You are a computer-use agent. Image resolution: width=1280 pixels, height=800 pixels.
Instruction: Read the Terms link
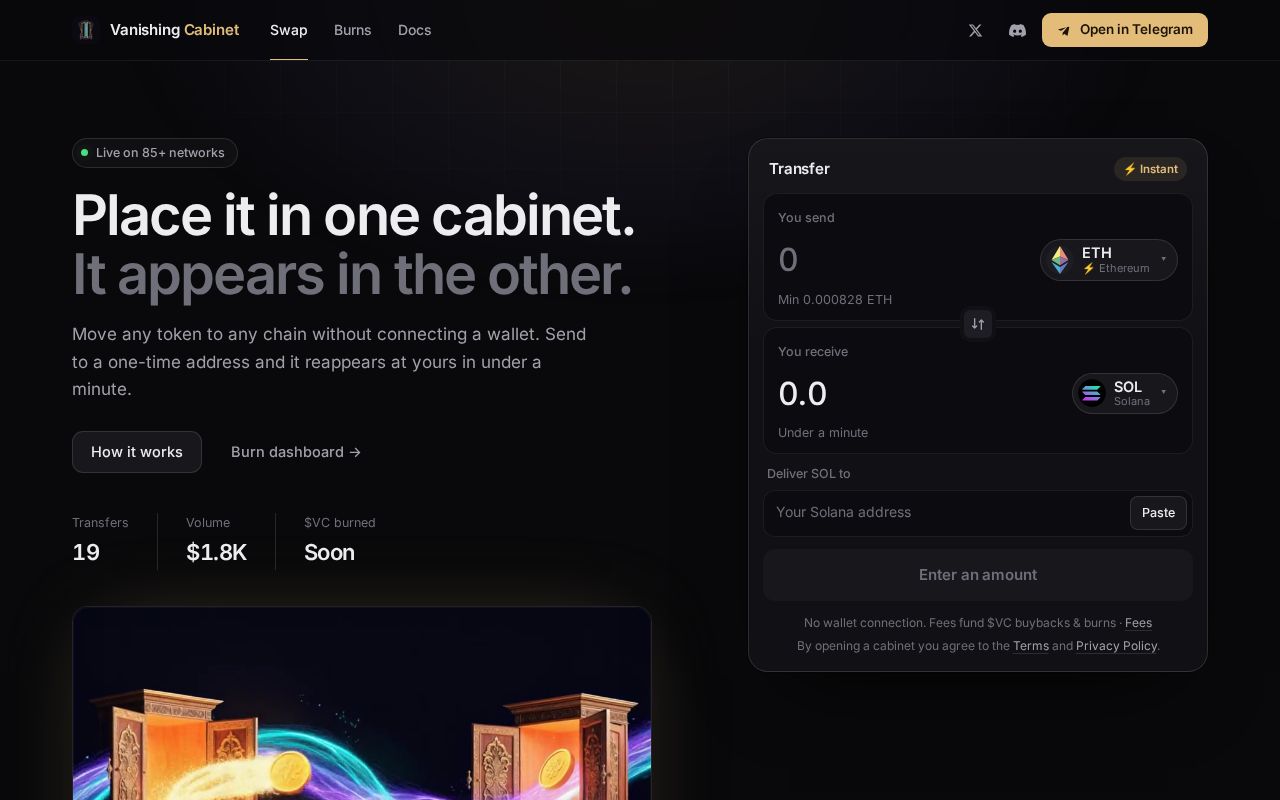pos(1031,646)
